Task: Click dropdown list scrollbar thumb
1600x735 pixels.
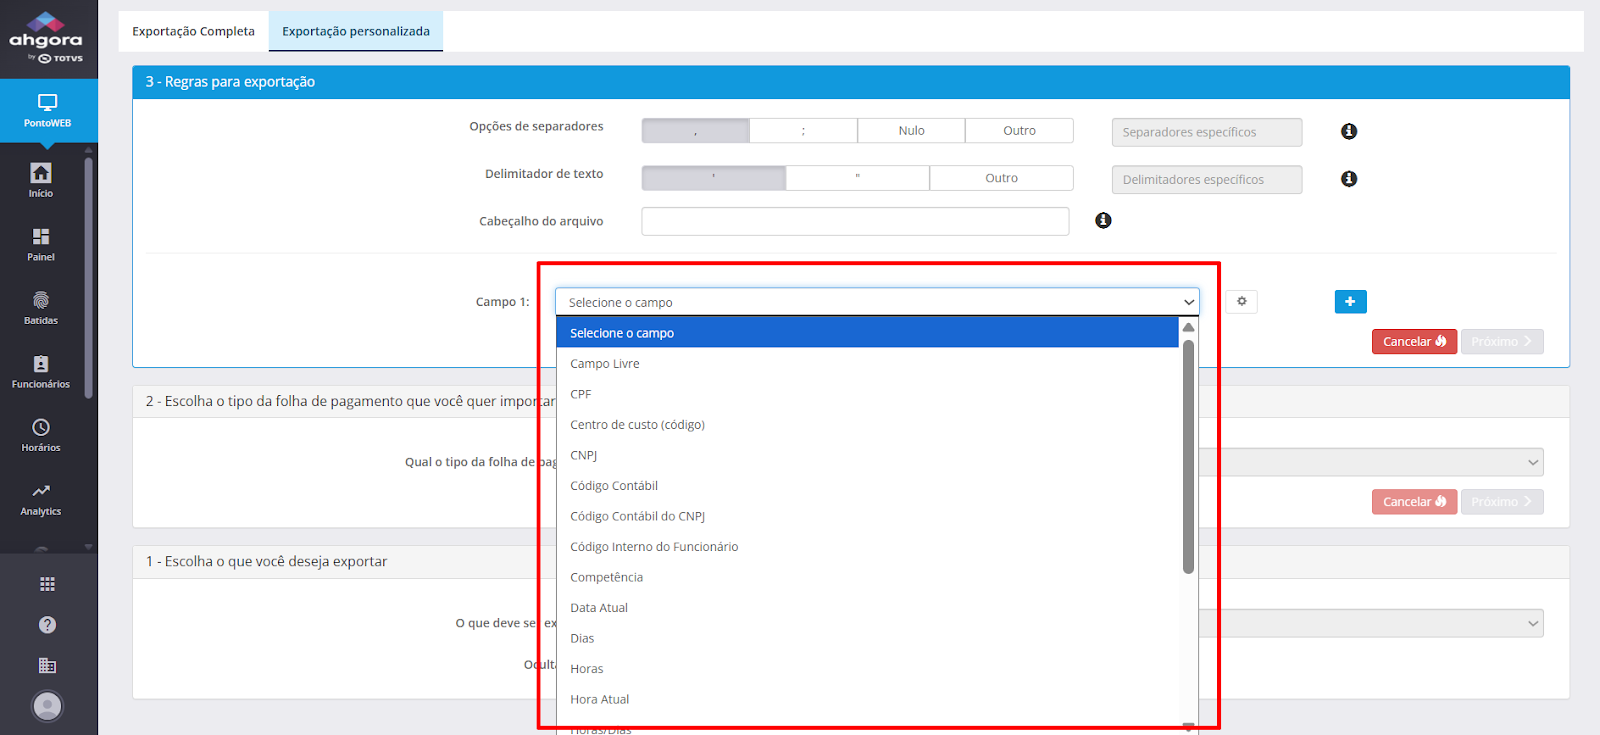Action: coord(1188,457)
